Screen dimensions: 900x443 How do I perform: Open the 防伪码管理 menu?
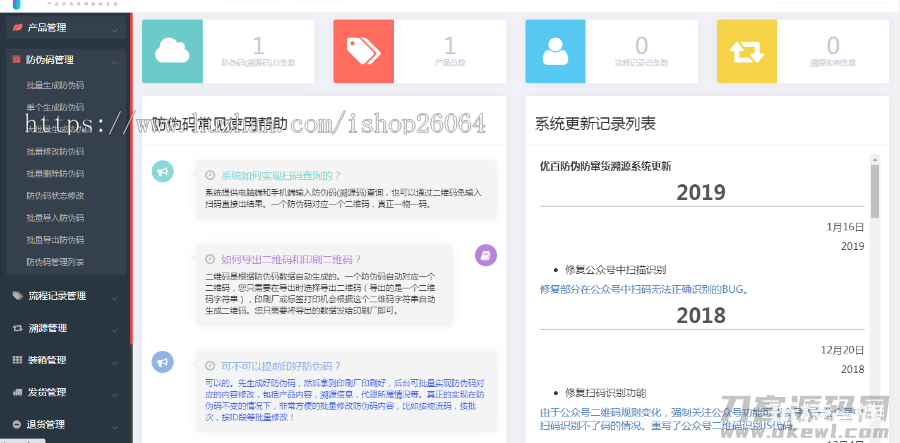tap(66, 60)
